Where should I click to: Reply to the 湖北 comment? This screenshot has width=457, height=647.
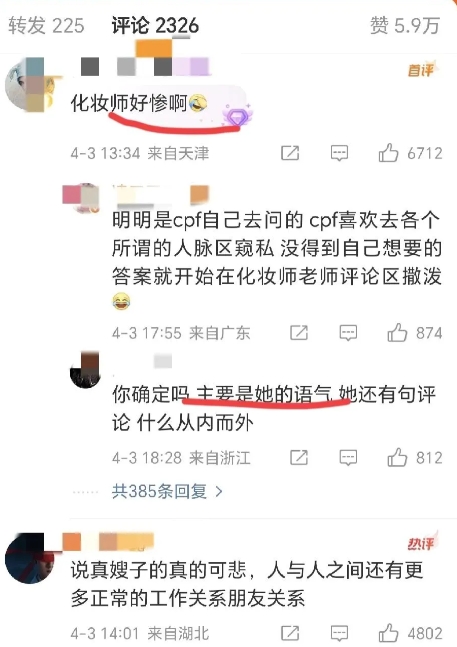[x=339, y=633]
